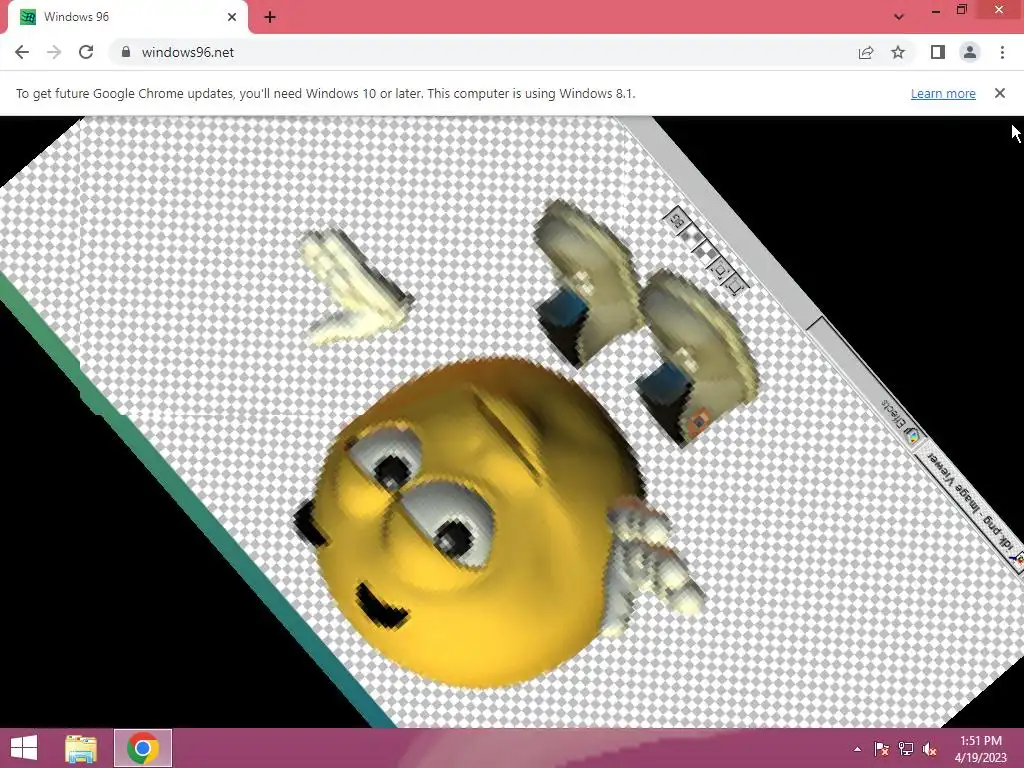Show hidden system tray icons
The height and width of the screenshot is (768, 1024).
tap(857, 749)
